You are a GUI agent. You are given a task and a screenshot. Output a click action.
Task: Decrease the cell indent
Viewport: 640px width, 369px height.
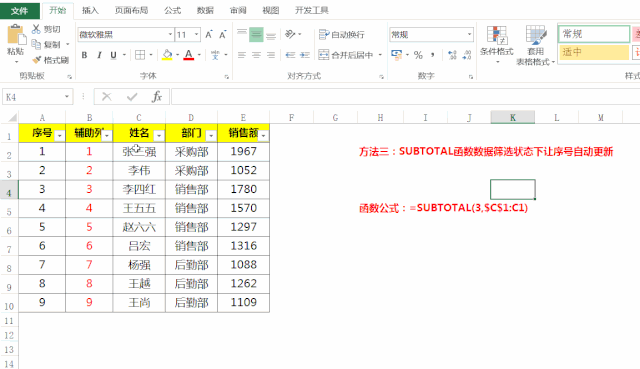(x=290, y=55)
